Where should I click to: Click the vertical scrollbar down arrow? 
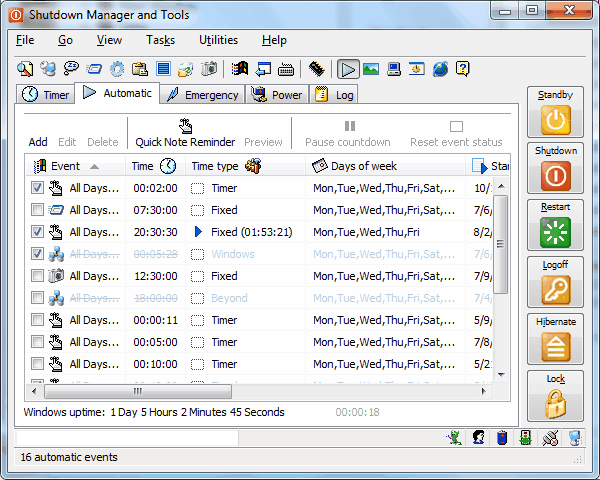tap(501, 375)
